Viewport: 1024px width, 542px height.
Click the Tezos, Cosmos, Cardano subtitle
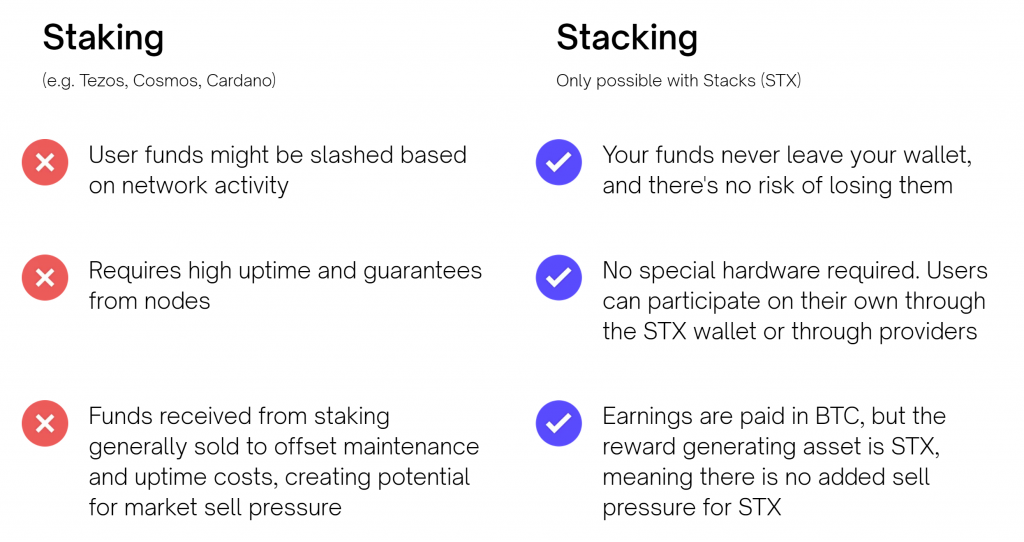click(159, 81)
